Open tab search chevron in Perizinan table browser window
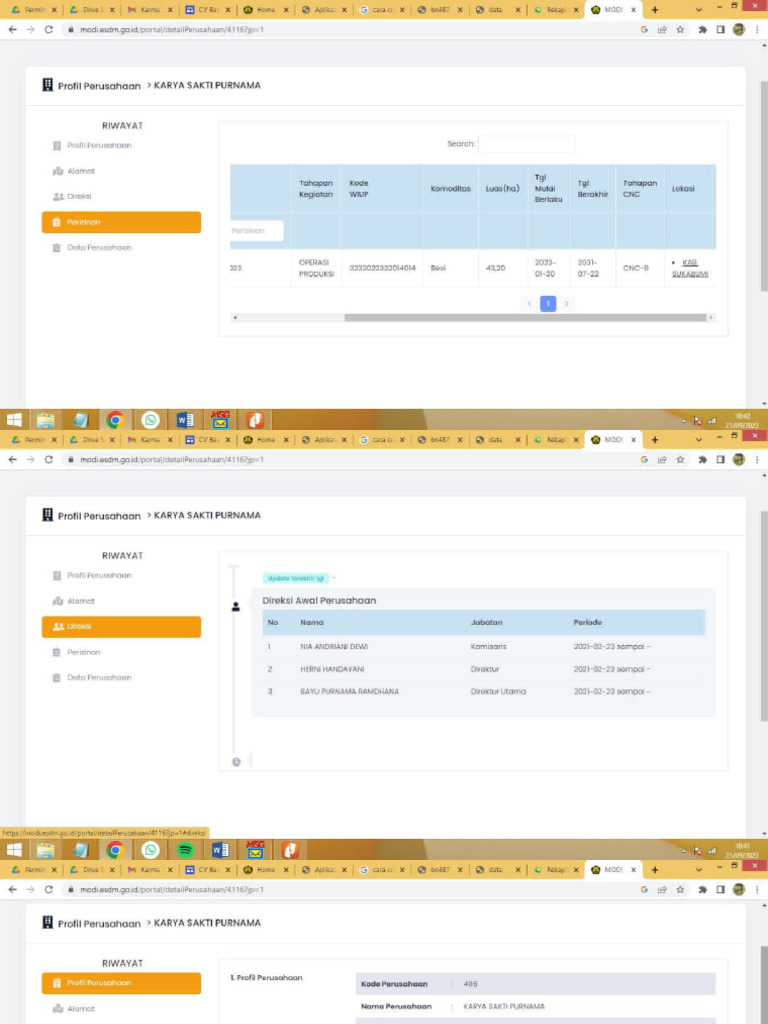 (699, 10)
